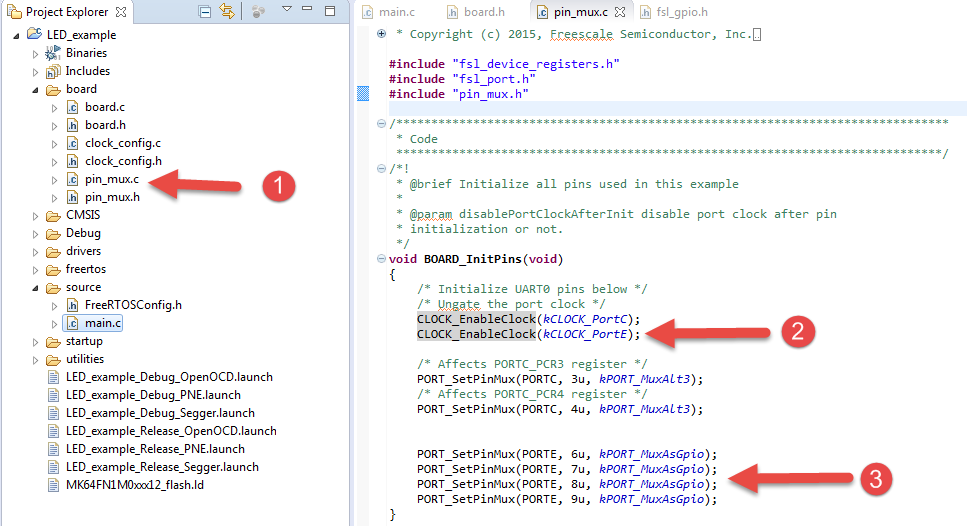This screenshot has width=967, height=526.
Task: Click kPORT_MuxAsGpio on the PORTE 9u line
Action: click(x=651, y=499)
